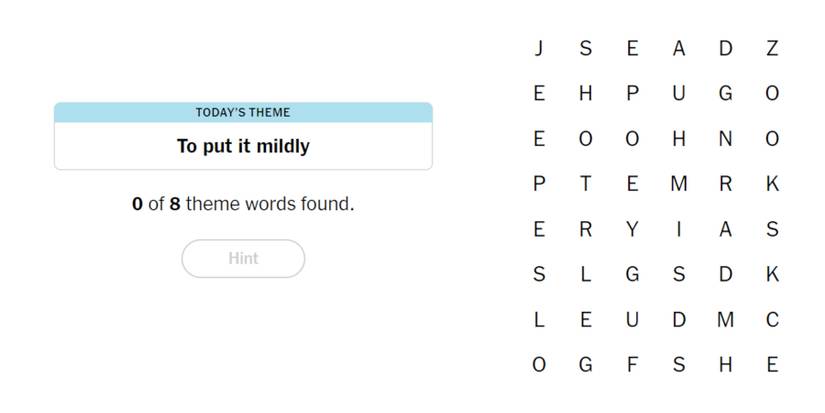Select the letter F in the grid
Screen dimensions: 825x413
[x=632, y=365]
